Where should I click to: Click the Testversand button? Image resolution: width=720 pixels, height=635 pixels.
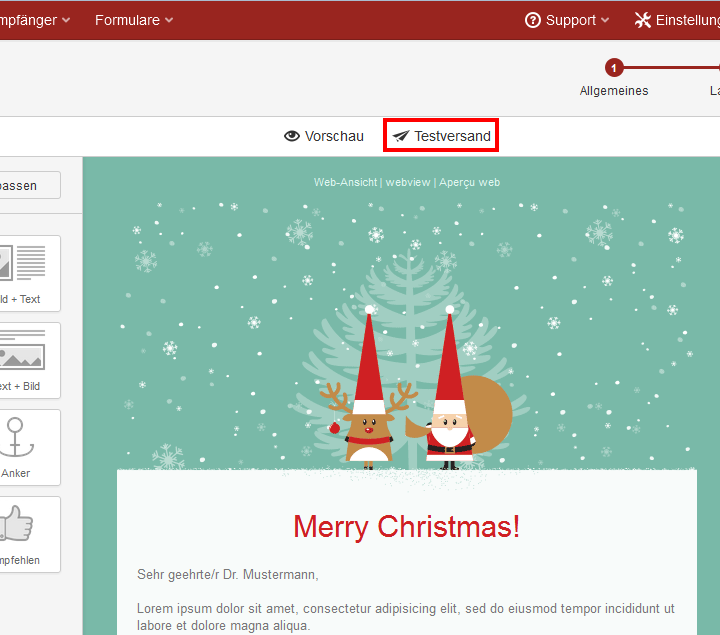click(441, 136)
